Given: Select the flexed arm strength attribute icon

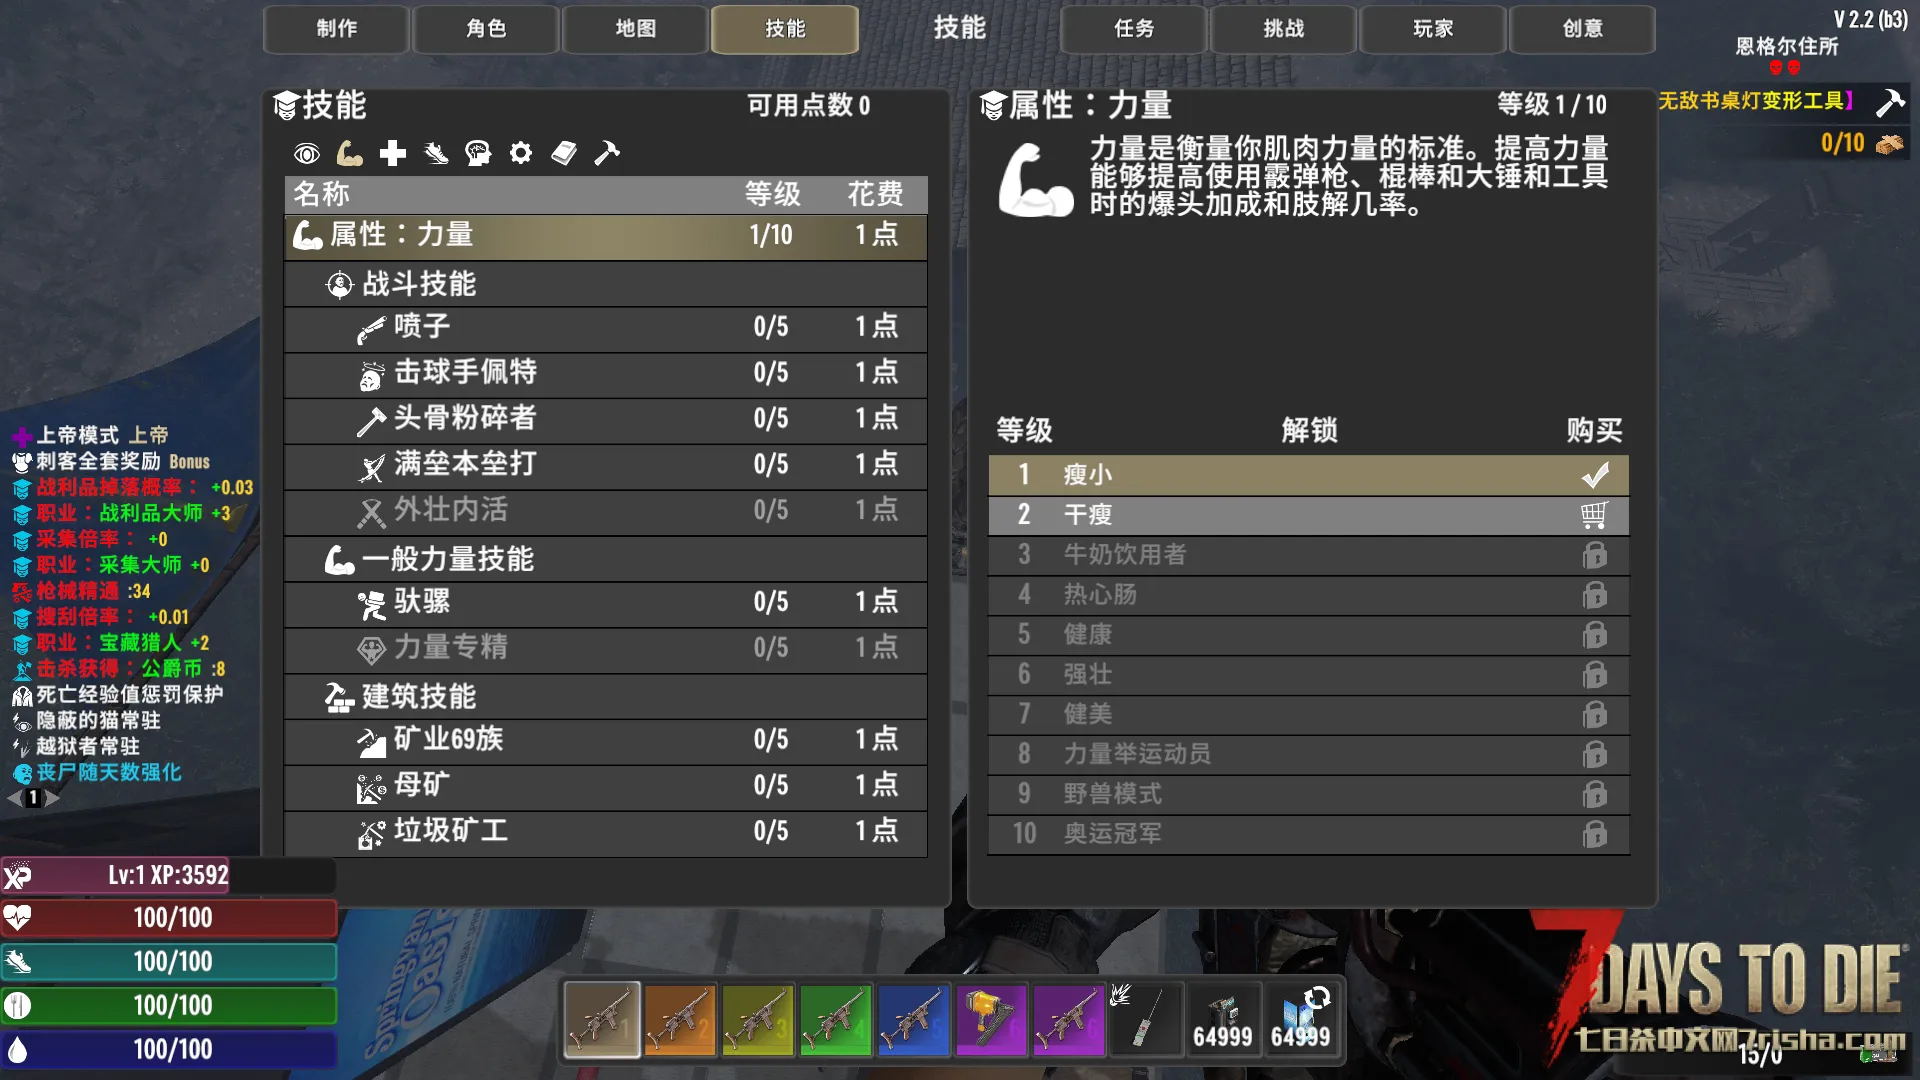Looking at the screenshot, I should point(349,153).
